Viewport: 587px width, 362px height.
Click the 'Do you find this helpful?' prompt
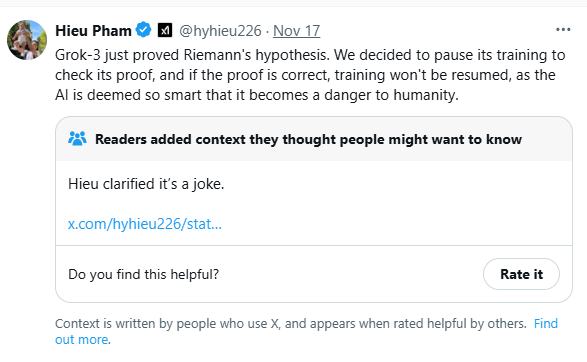[143, 274]
